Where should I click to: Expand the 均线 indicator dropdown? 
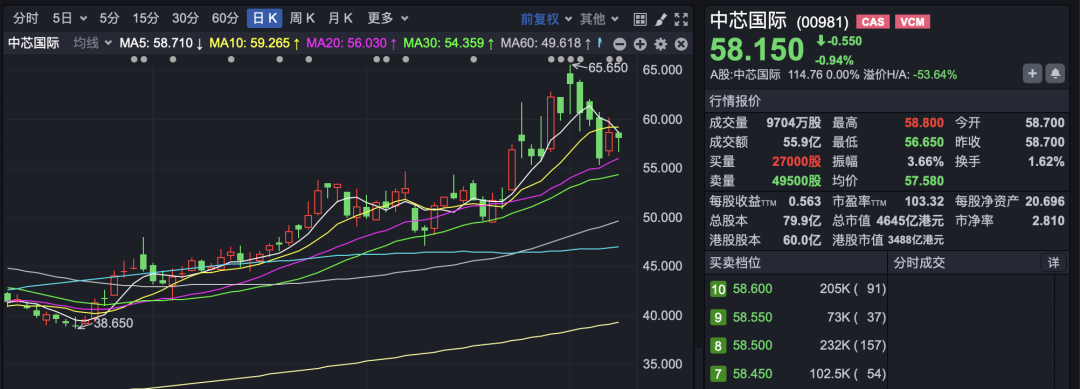[93, 43]
